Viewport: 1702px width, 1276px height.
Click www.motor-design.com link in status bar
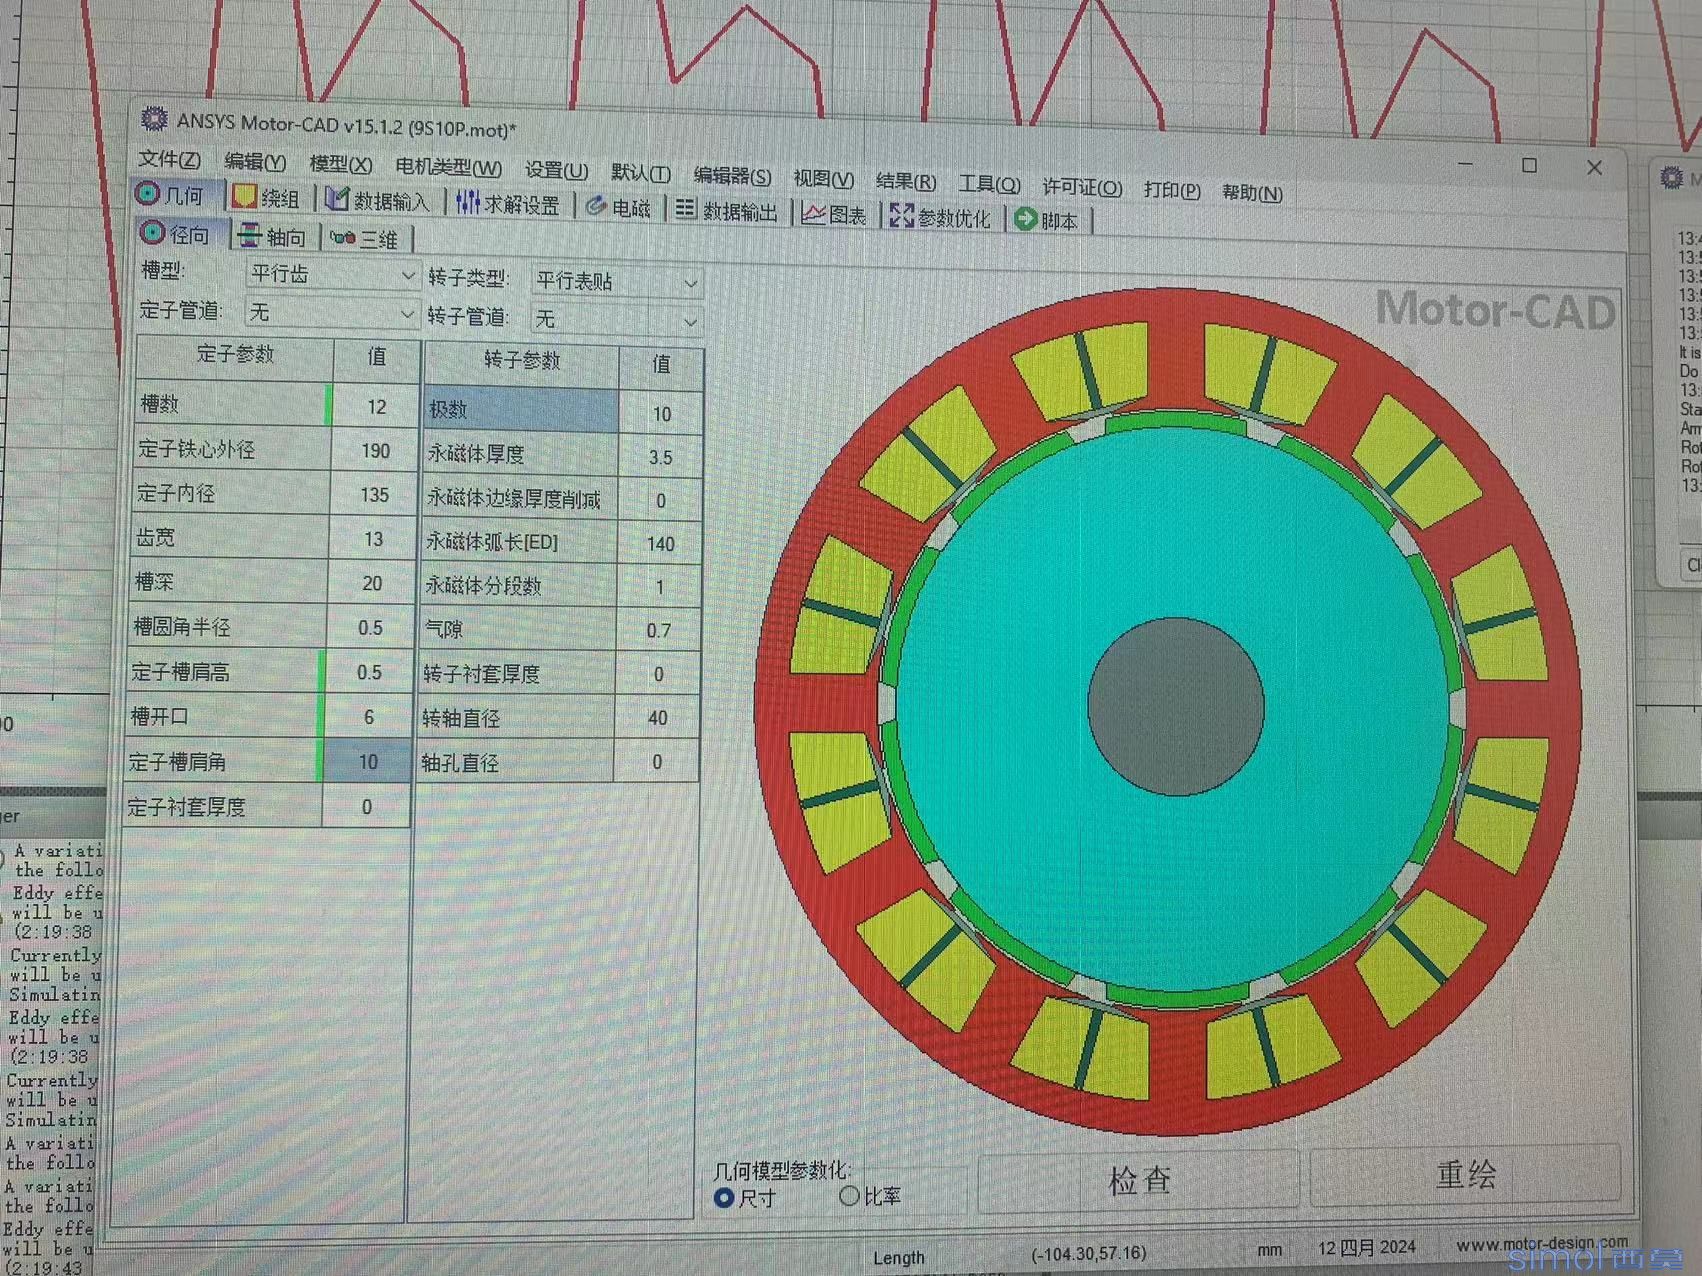[1541, 1244]
